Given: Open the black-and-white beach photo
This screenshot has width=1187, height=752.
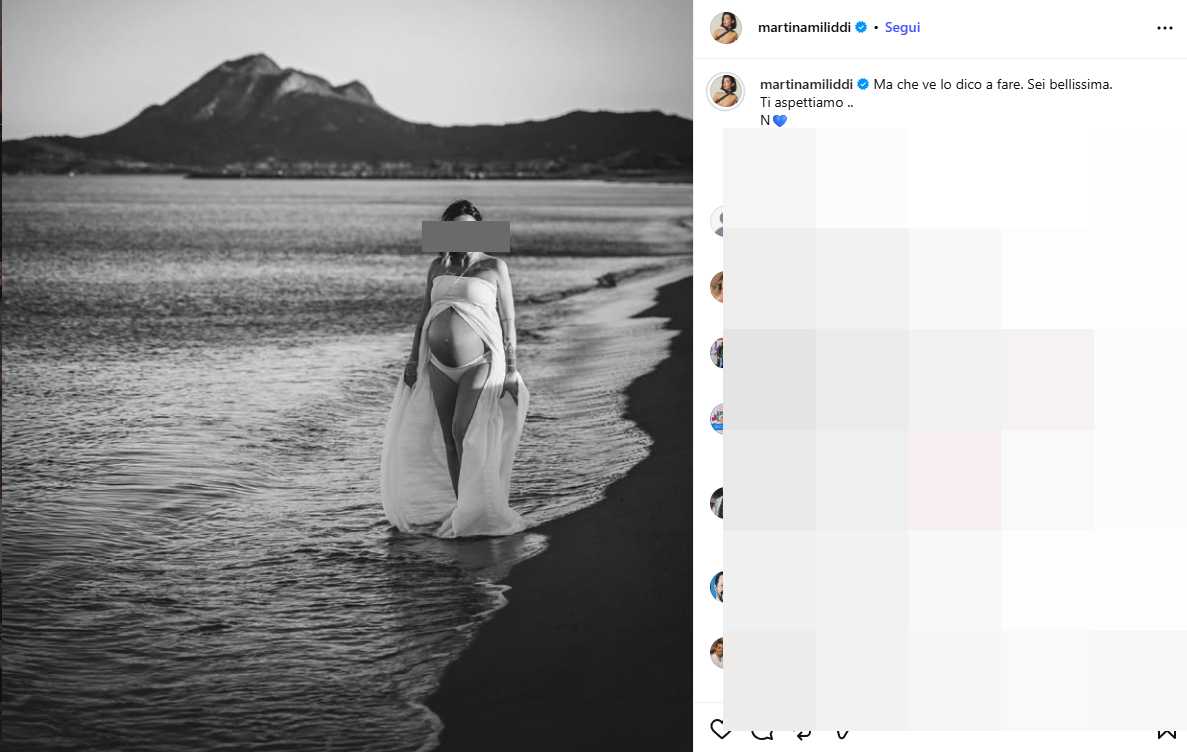Looking at the screenshot, I should pyautogui.click(x=347, y=376).
